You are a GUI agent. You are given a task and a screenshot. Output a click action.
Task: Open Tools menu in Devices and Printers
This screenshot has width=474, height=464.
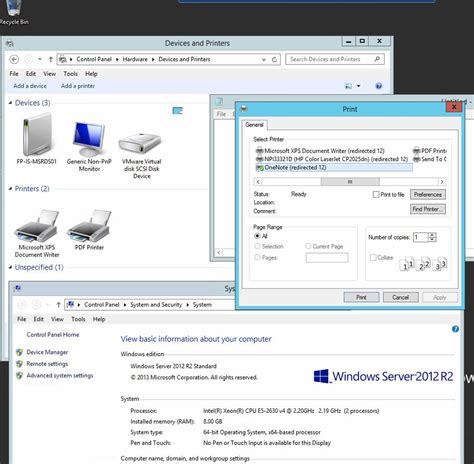tap(70, 74)
